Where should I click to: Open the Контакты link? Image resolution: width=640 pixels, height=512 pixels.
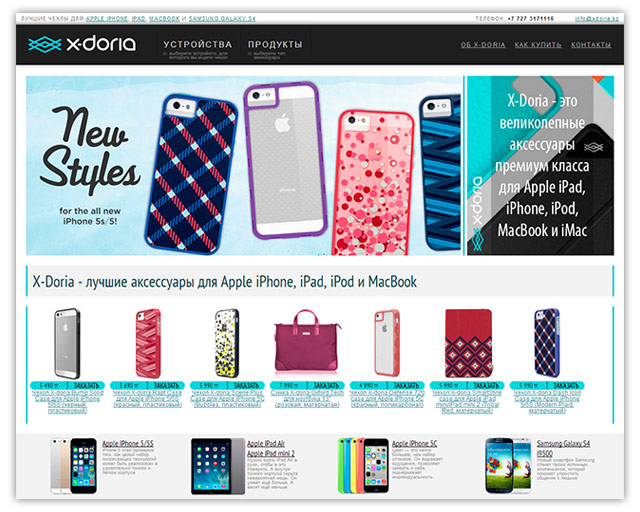coord(591,45)
